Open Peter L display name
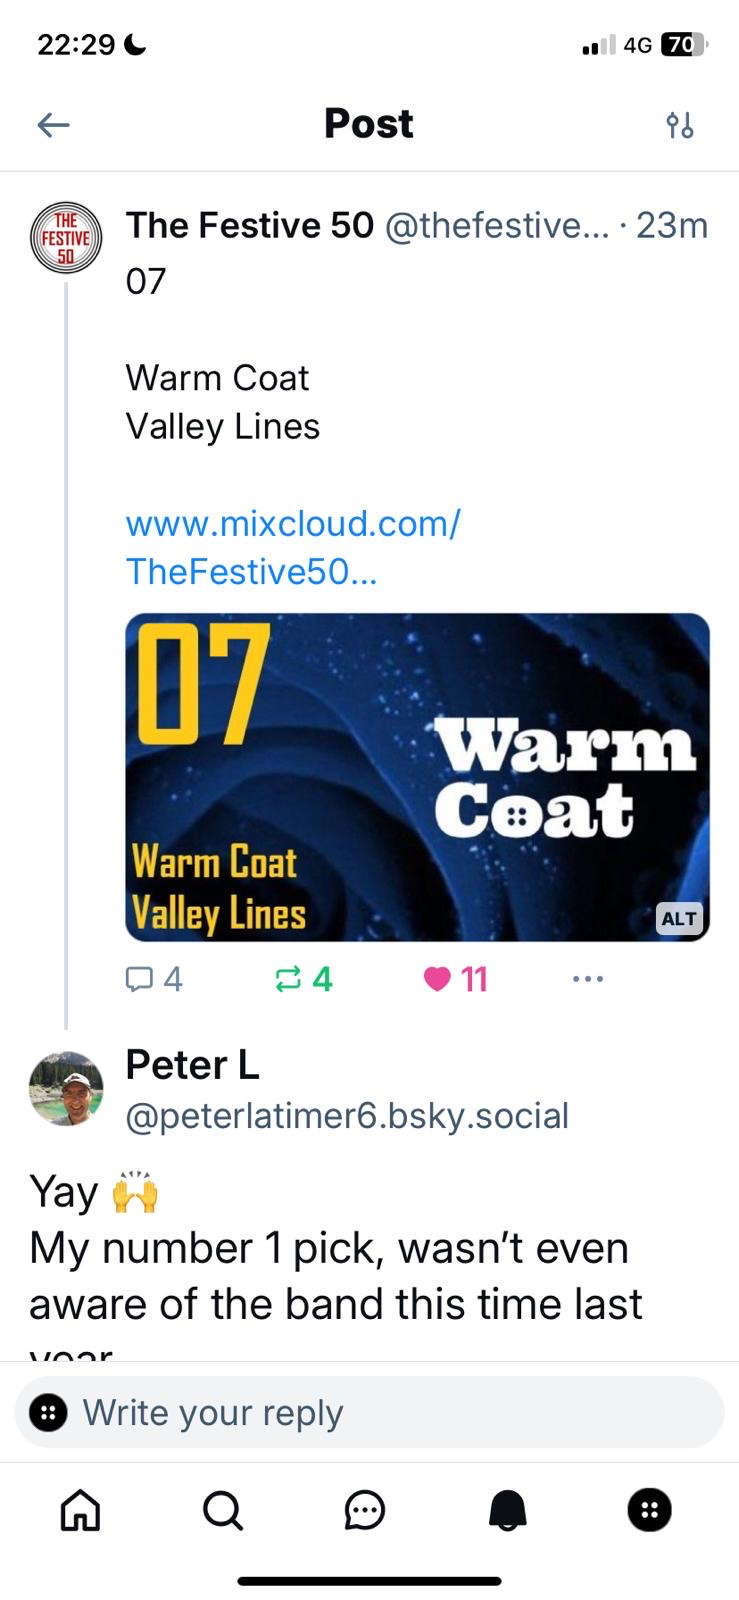The image size is (739, 1600). [192, 1066]
